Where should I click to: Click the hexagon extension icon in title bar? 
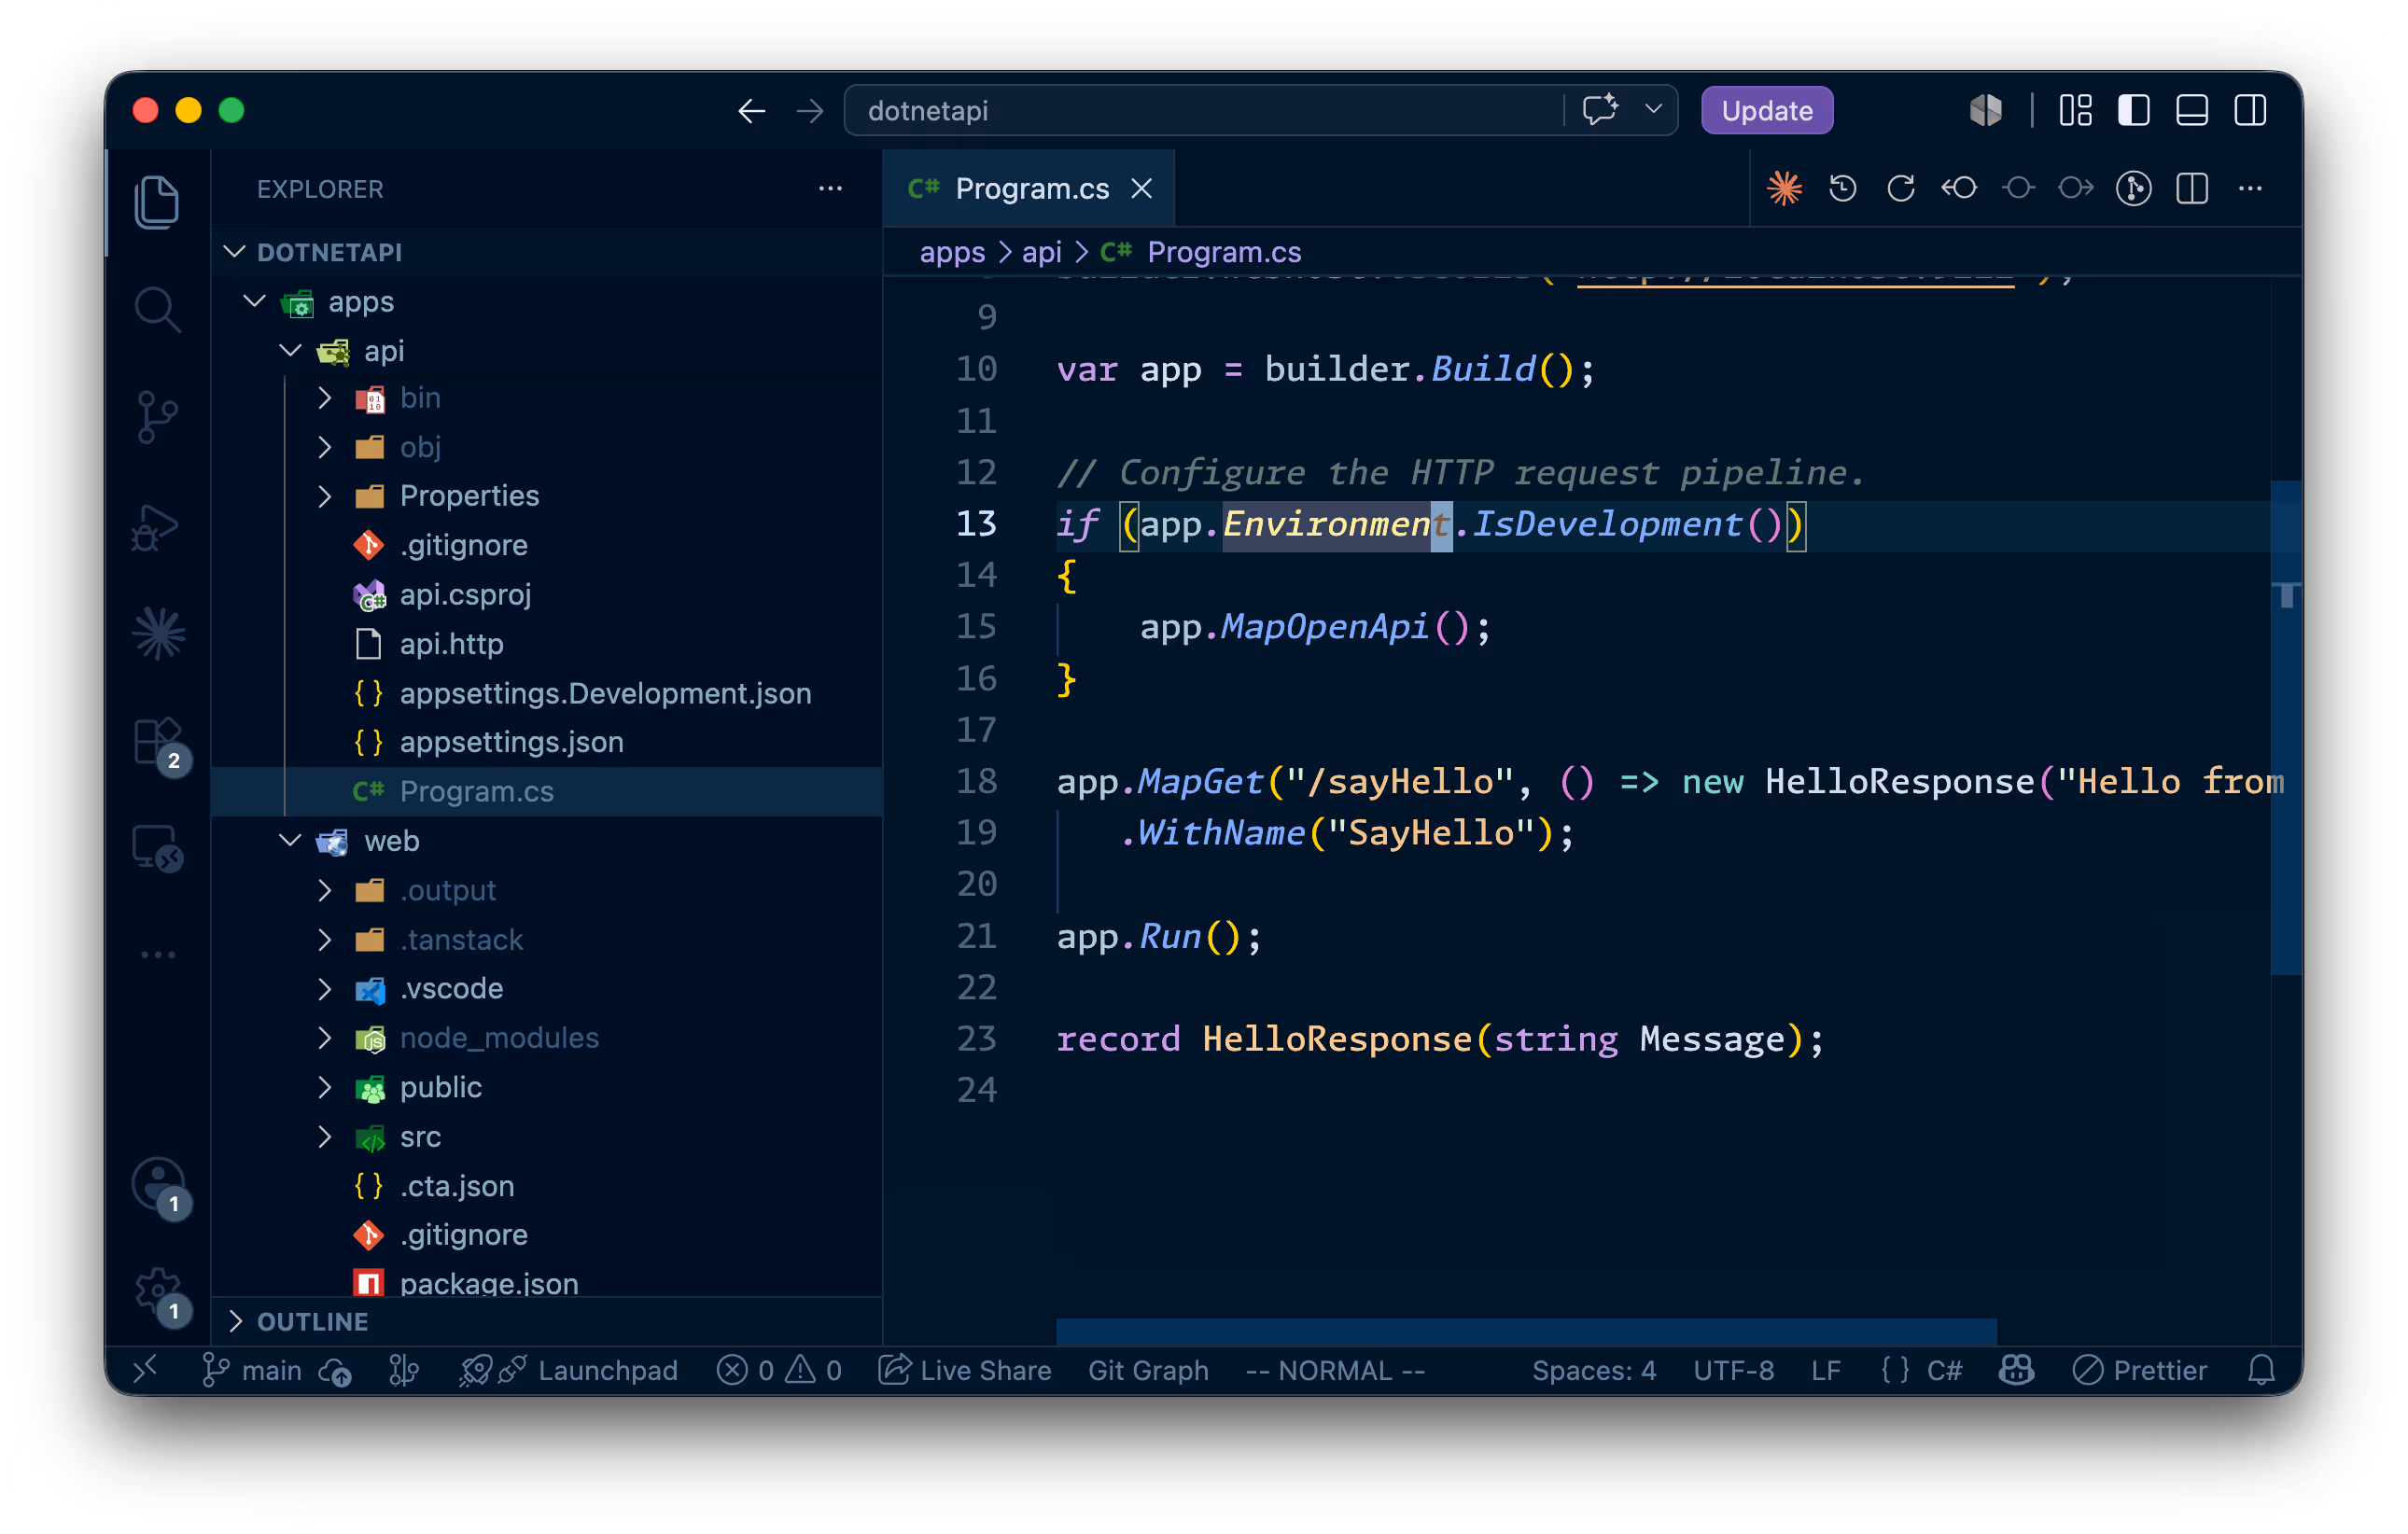(x=1985, y=109)
